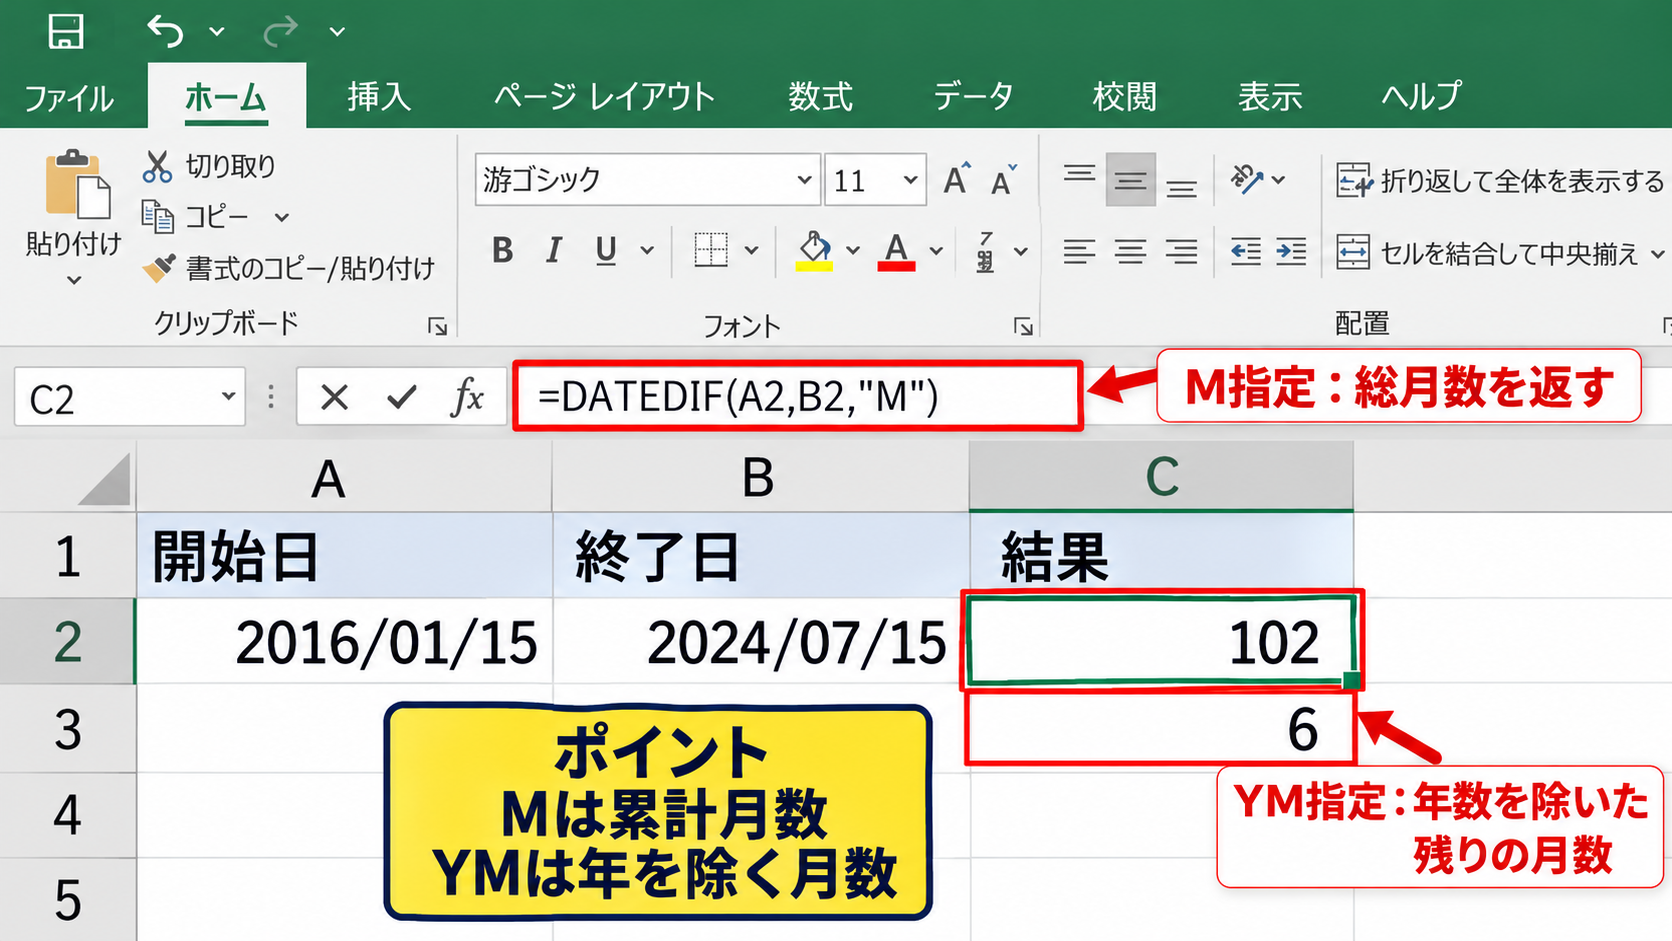Switch to the 校閲 tab
1672x941 pixels.
(x=1125, y=96)
